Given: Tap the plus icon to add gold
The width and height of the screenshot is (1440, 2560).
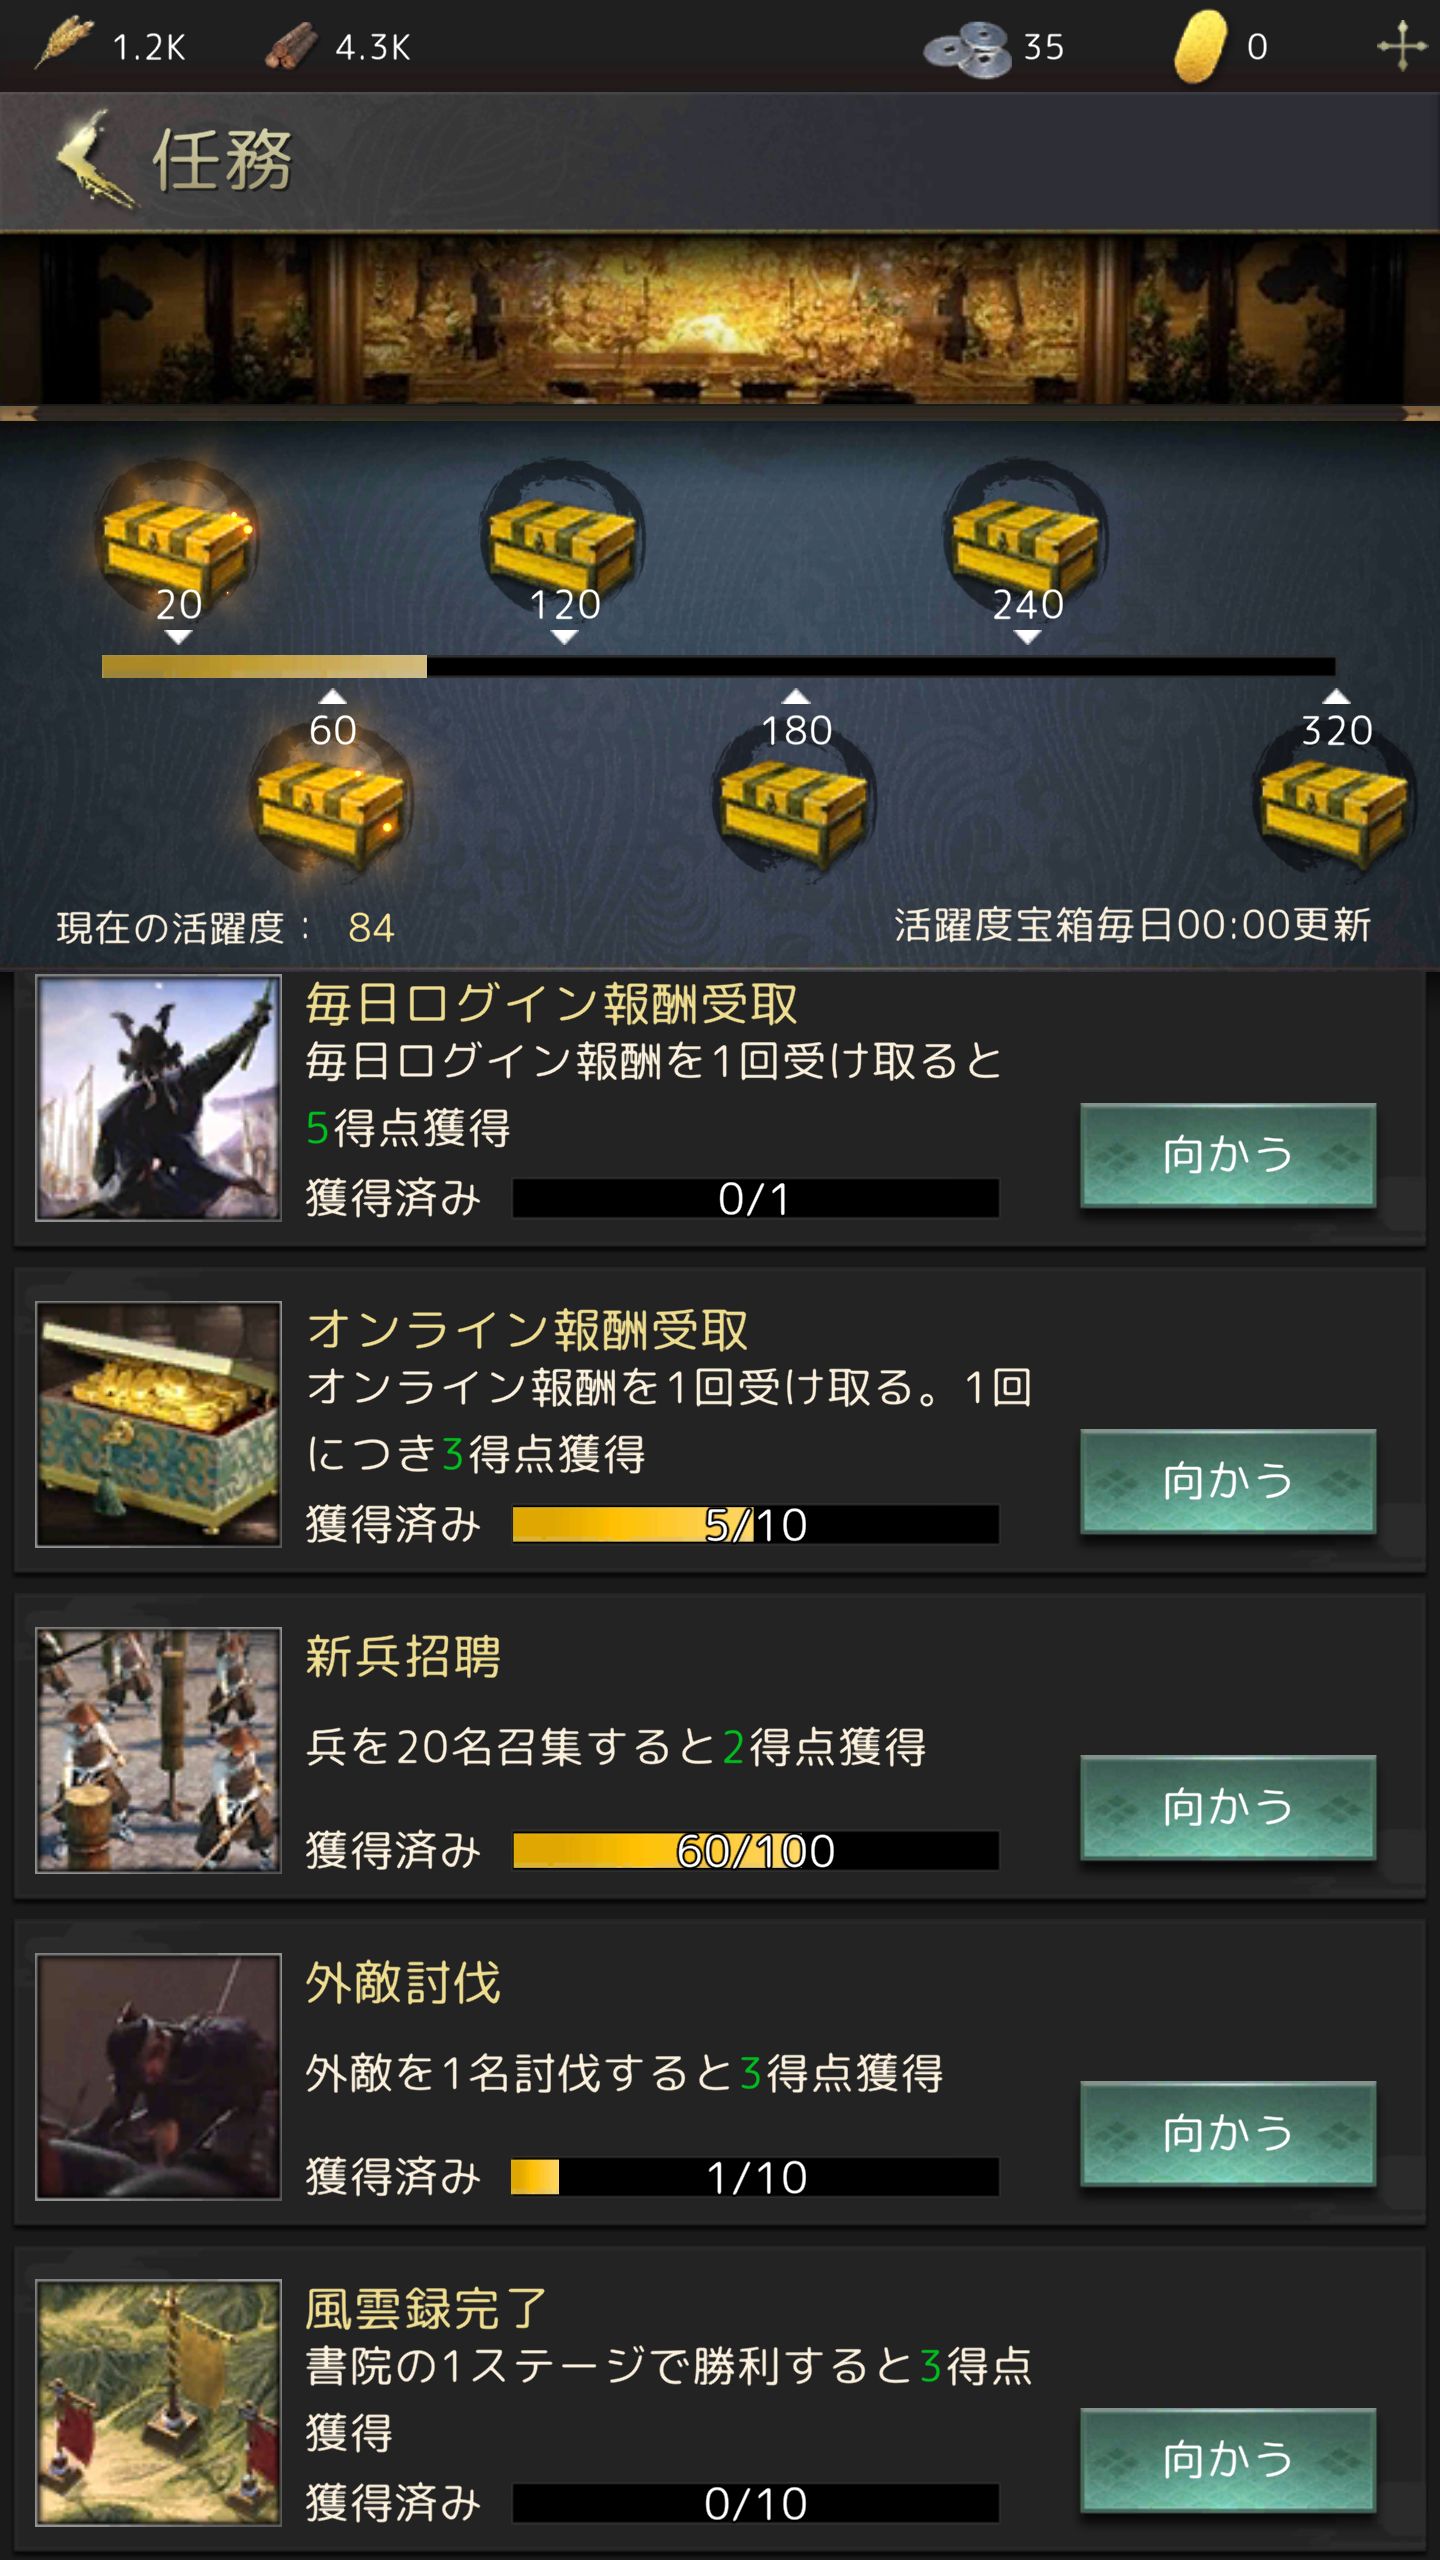Looking at the screenshot, I should 1402,46.
